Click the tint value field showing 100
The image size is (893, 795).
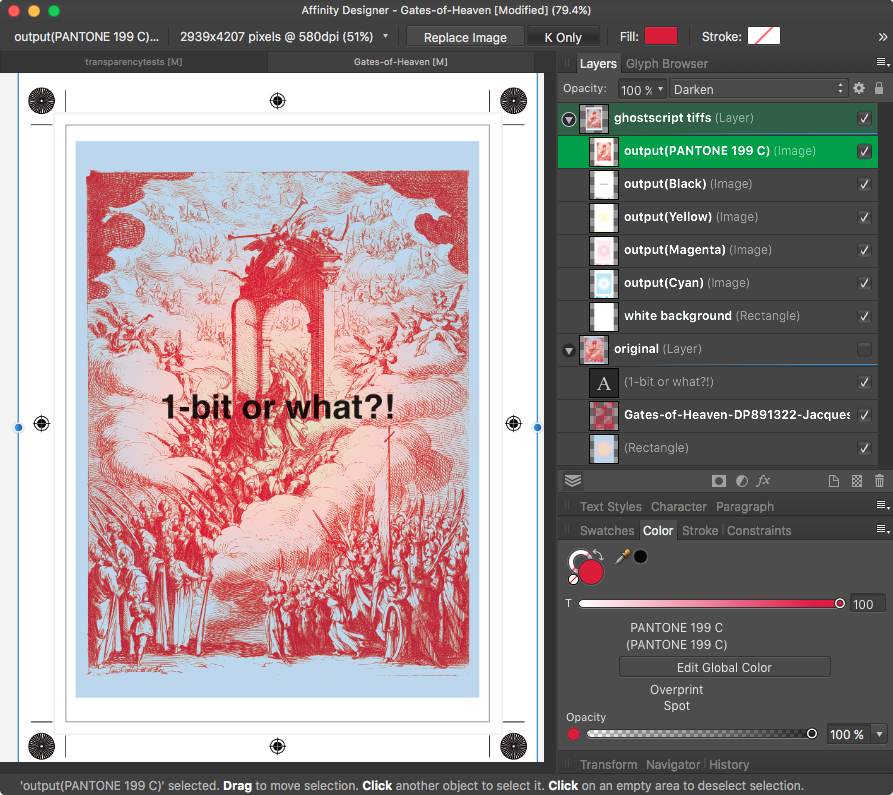click(x=868, y=604)
